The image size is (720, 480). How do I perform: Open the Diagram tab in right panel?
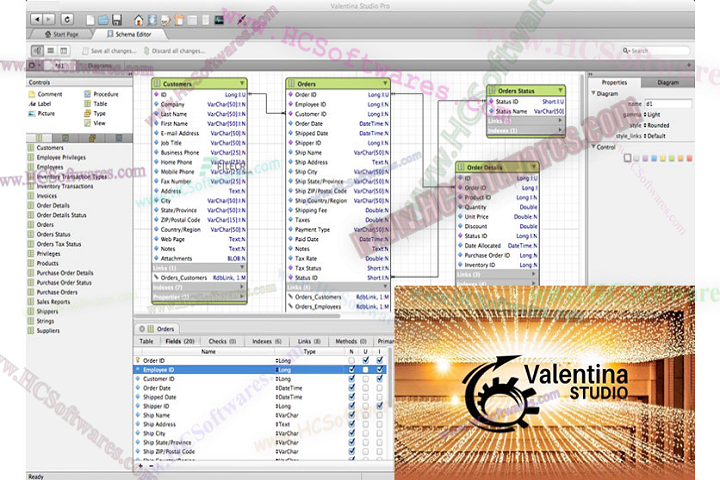pos(668,83)
